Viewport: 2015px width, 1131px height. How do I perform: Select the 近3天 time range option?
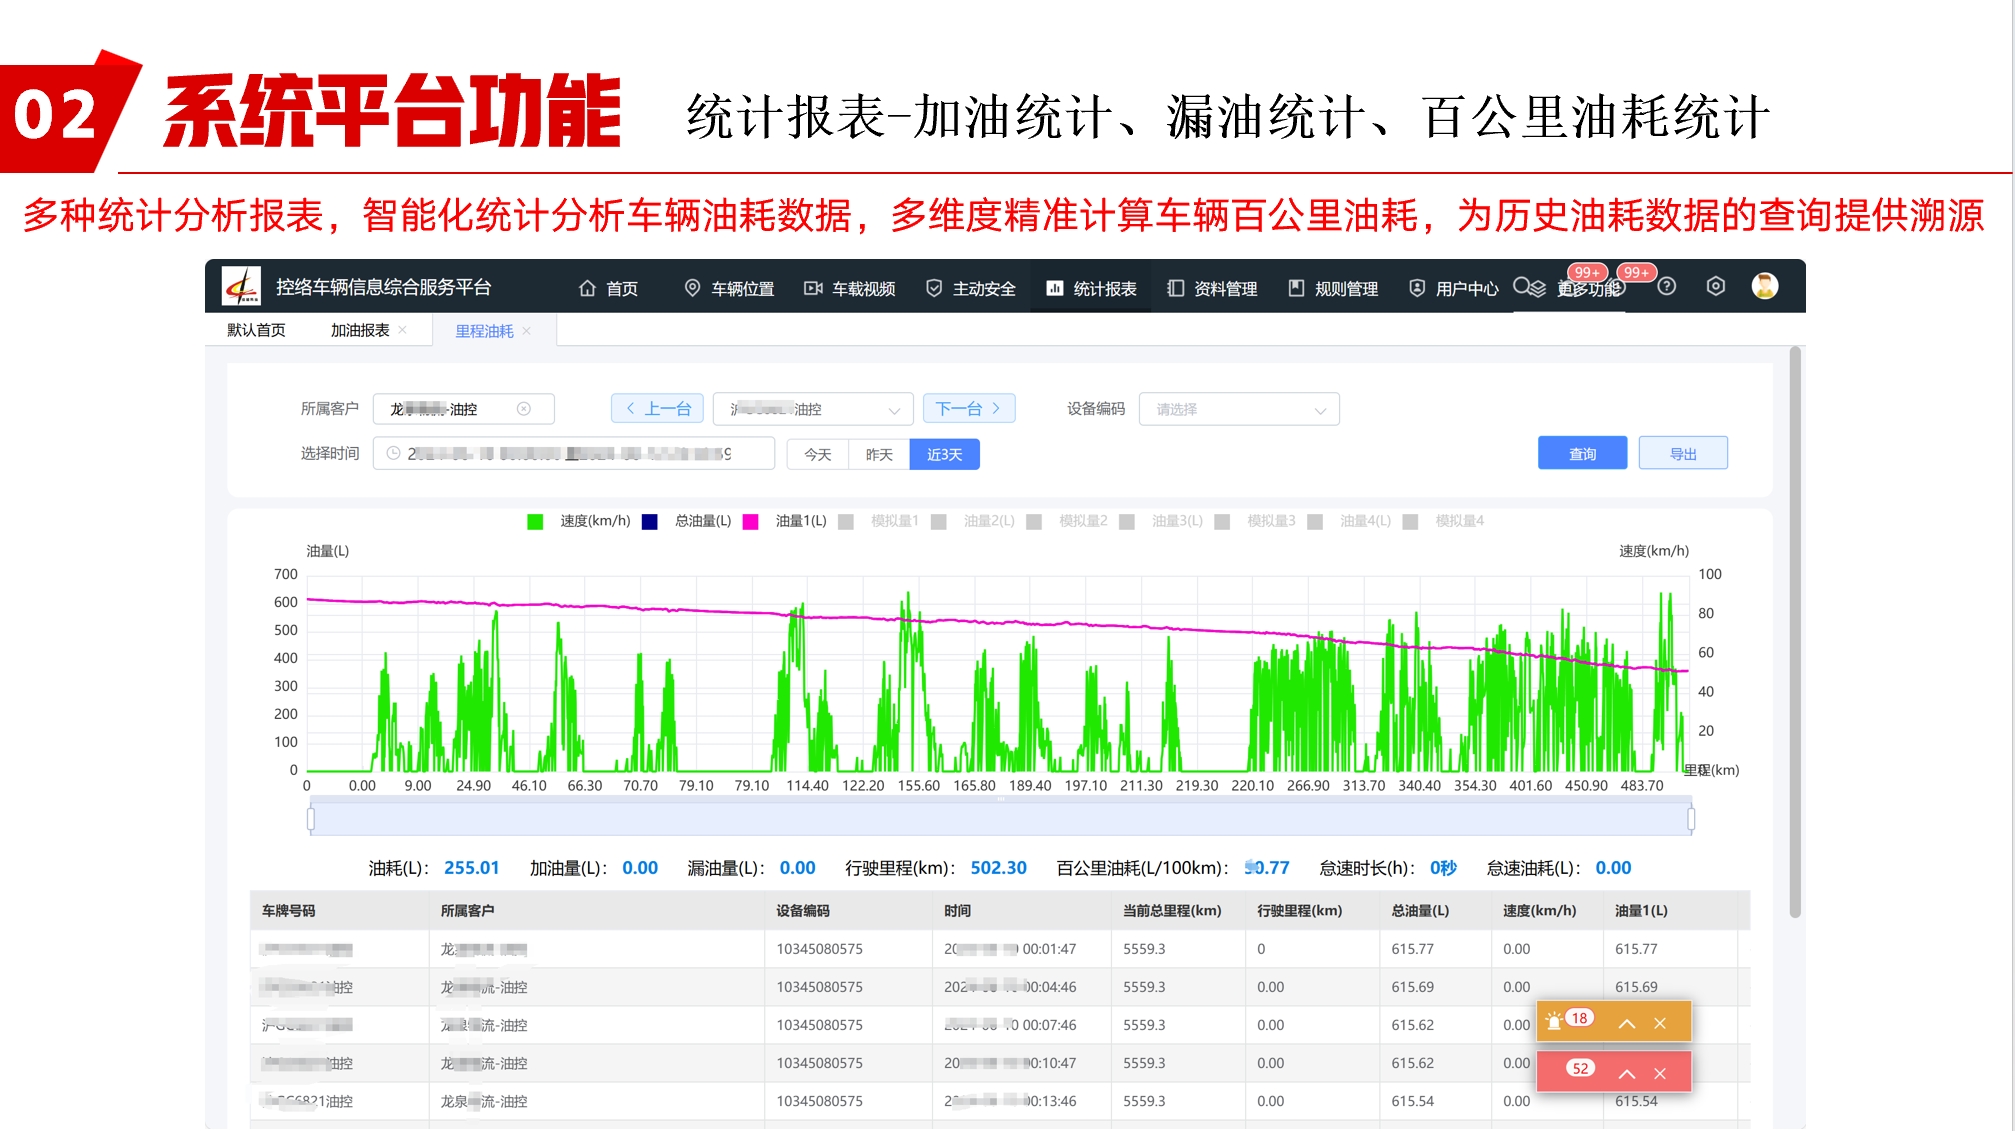944,454
